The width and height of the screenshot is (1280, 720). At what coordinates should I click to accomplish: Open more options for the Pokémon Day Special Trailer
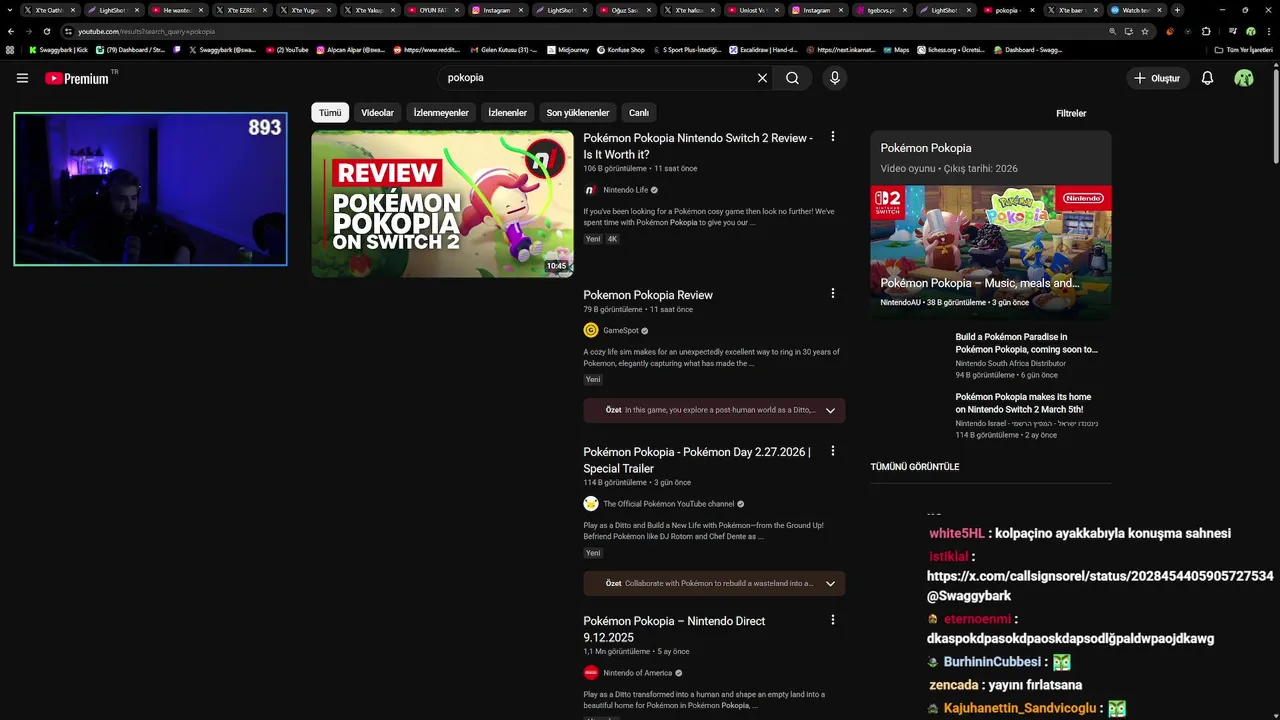[832, 451]
